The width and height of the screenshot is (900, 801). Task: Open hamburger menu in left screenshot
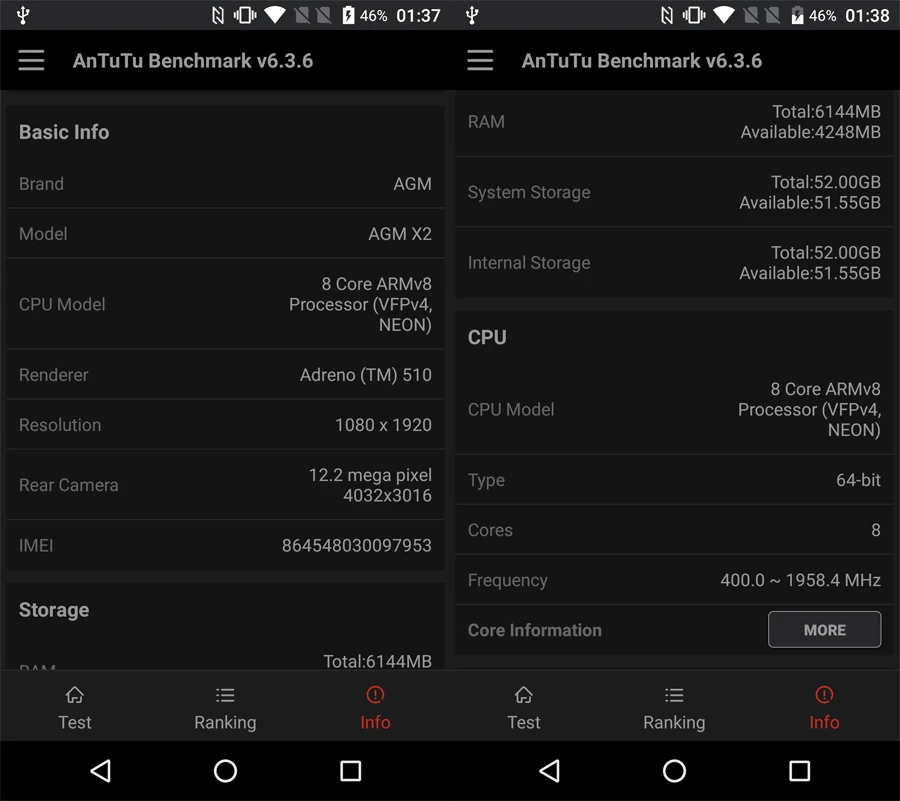tap(31, 60)
